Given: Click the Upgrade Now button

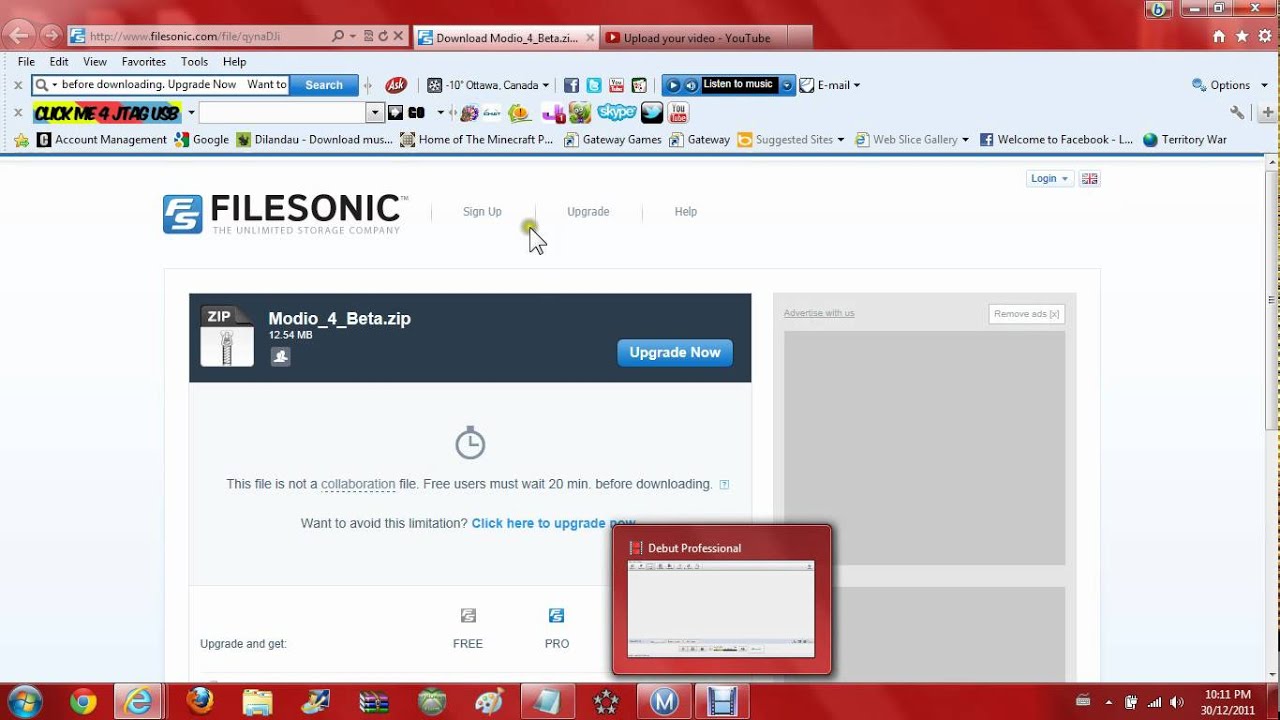Looking at the screenshot, I should pyautogui.click(x=675, y=353).
